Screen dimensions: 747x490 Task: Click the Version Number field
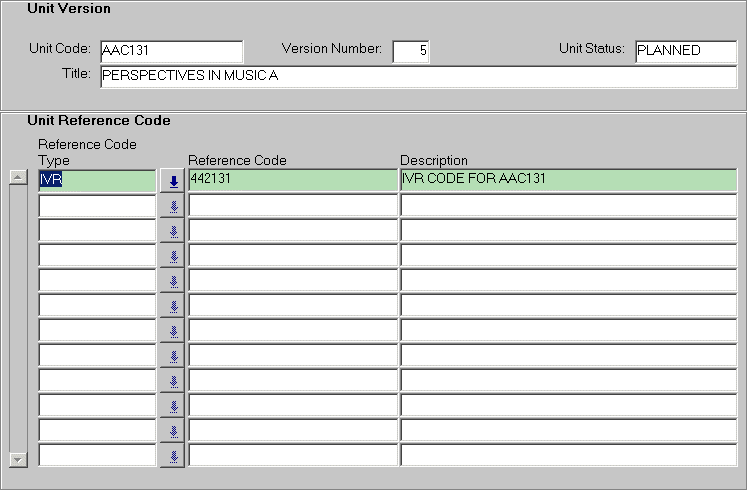pyautogui.click(x=410, y=51)
